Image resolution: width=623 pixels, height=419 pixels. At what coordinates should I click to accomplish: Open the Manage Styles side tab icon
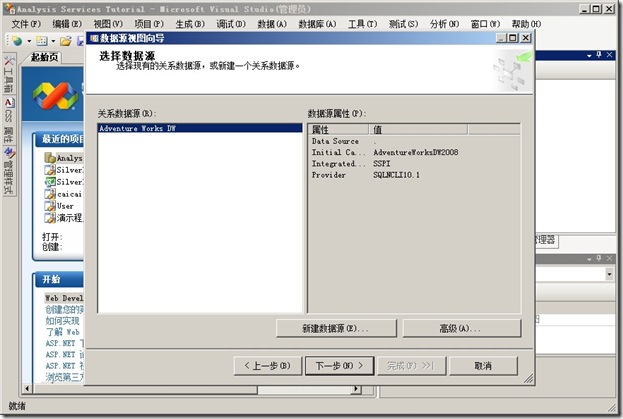pos(9,153)
